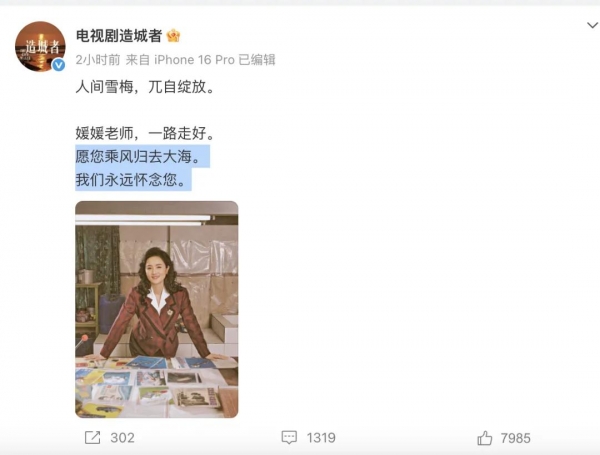The height and width of the screenshot is (455, 600).
Task: Open the comment bubble icon
Action: pos(289,437)
